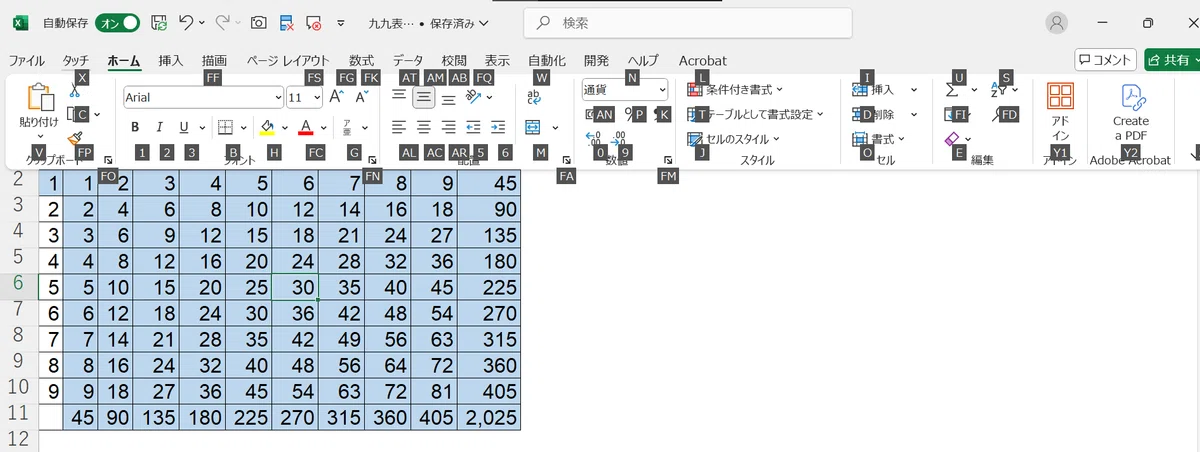The image size is (1200, 452).
Task: Click the camera icon in quick access toolbar
Action: click(258, 22)
